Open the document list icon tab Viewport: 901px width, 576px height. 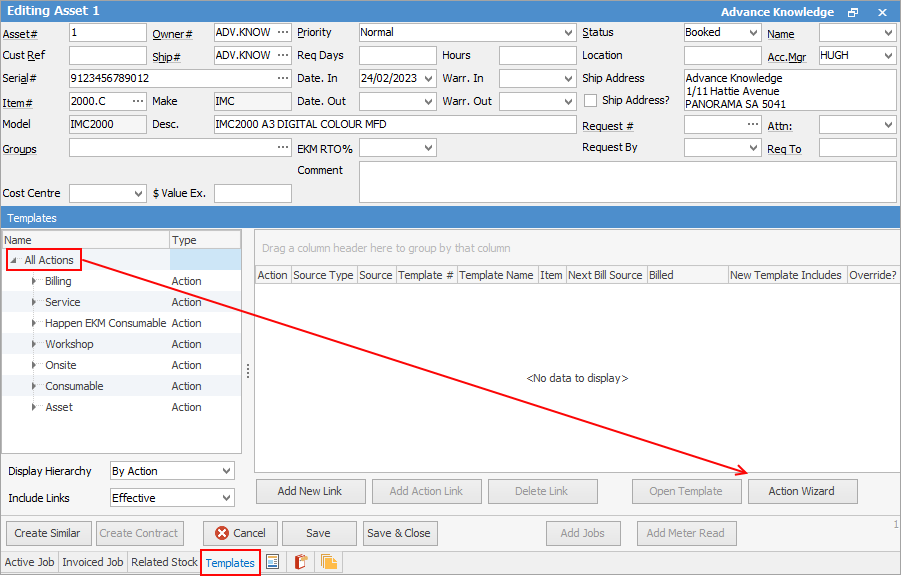pyautogui.click(x=272, y=562)
